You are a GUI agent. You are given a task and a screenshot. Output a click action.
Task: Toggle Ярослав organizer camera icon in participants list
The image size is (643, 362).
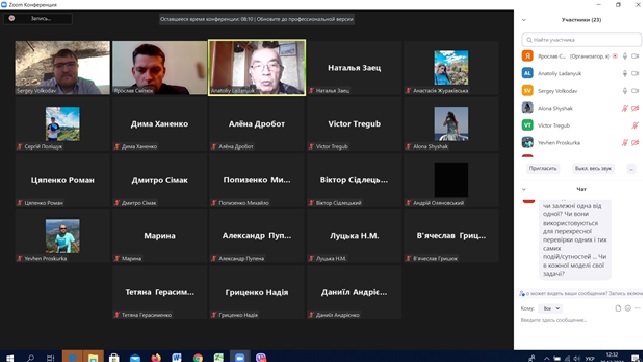635,56
